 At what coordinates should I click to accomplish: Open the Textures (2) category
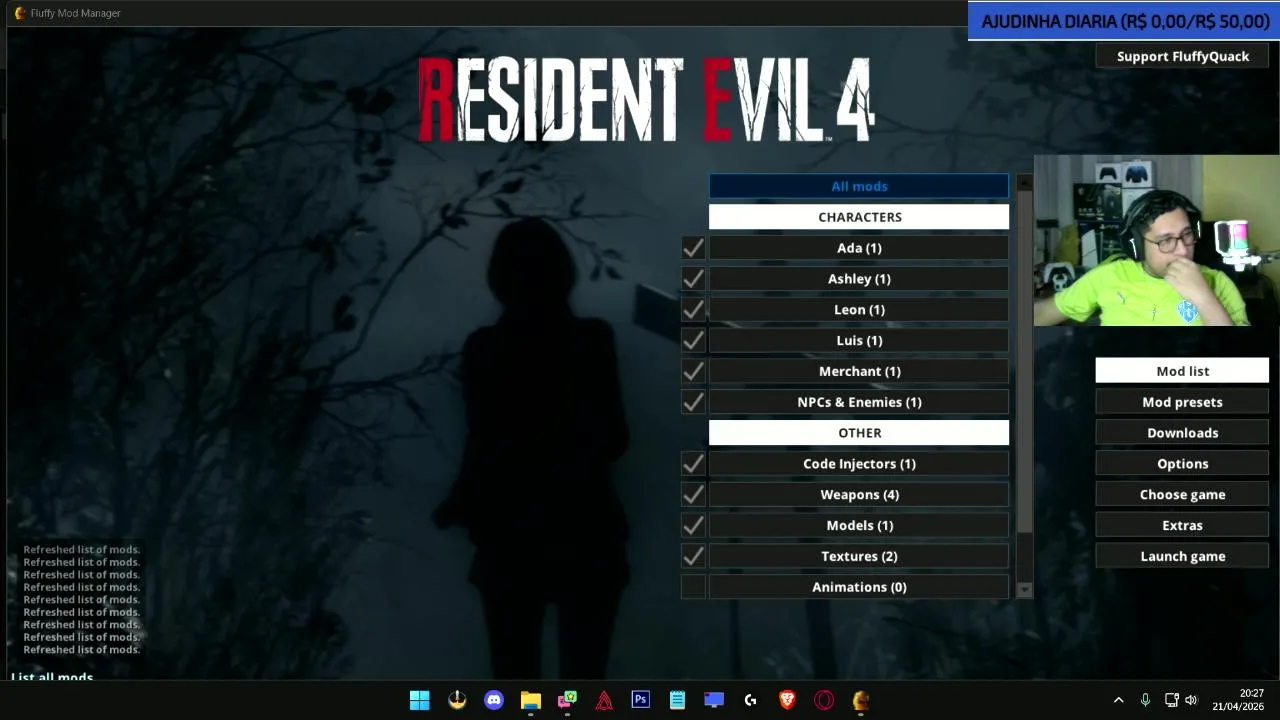tap(859, 556)
